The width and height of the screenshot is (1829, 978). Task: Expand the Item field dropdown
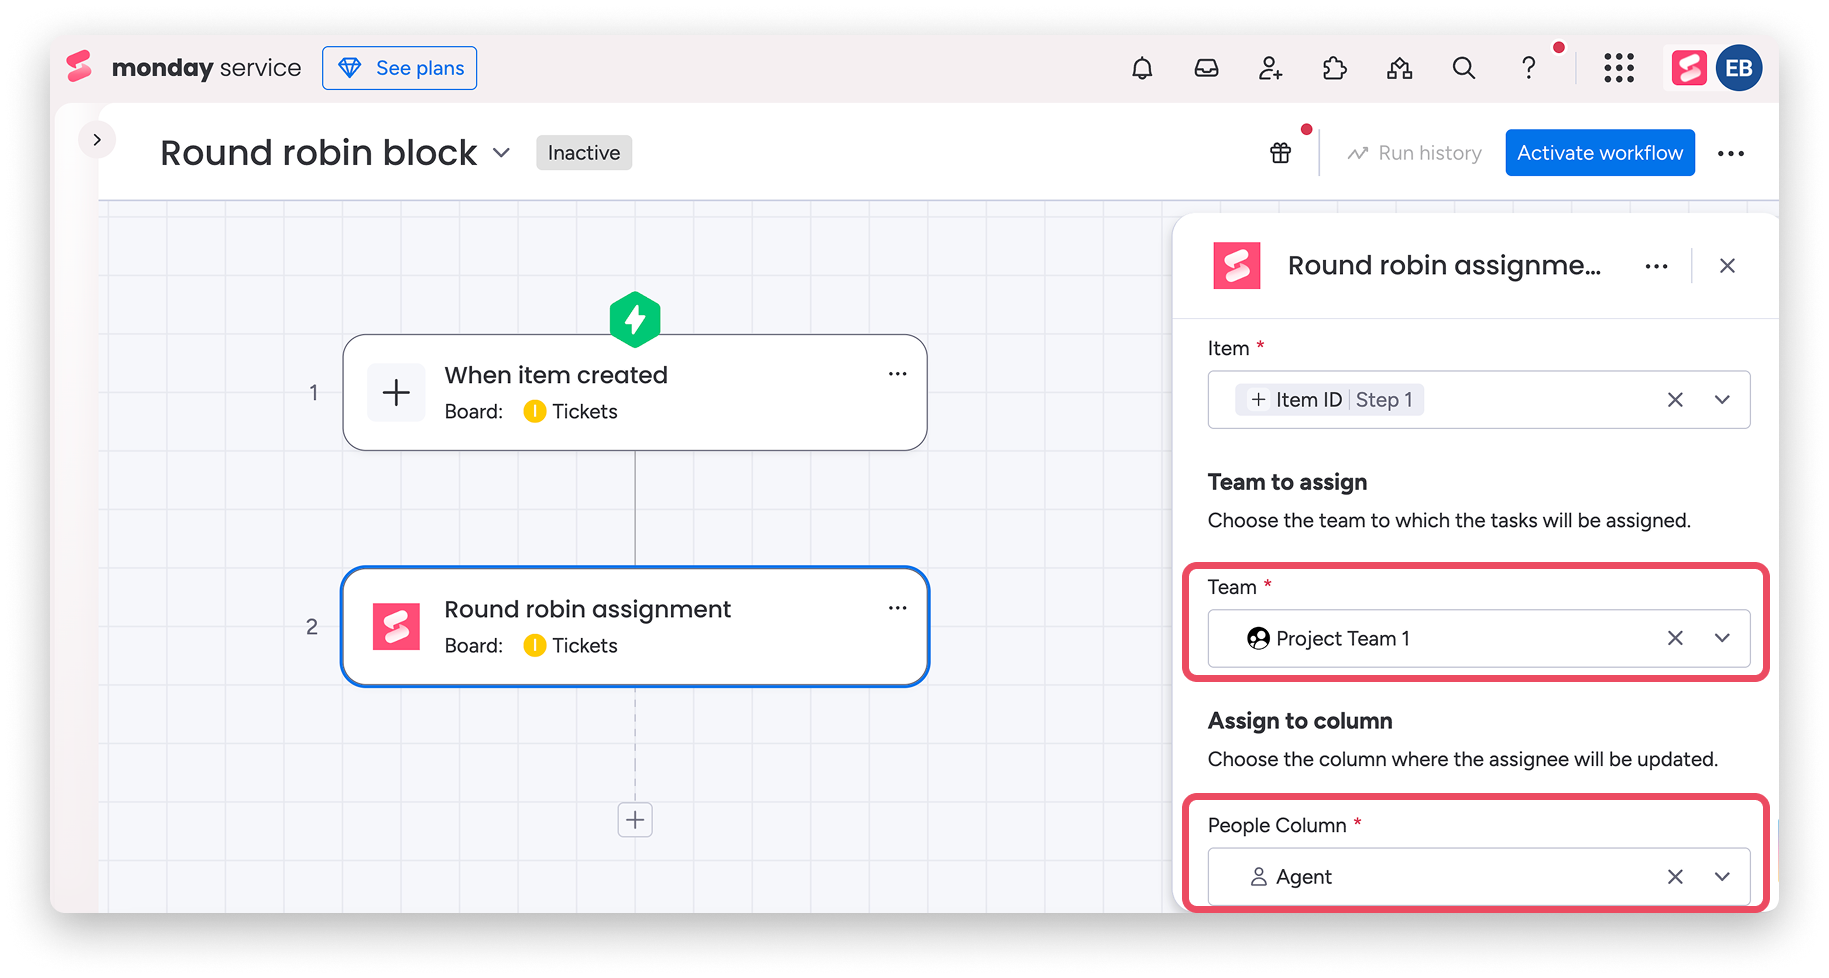click(1722, 400)
